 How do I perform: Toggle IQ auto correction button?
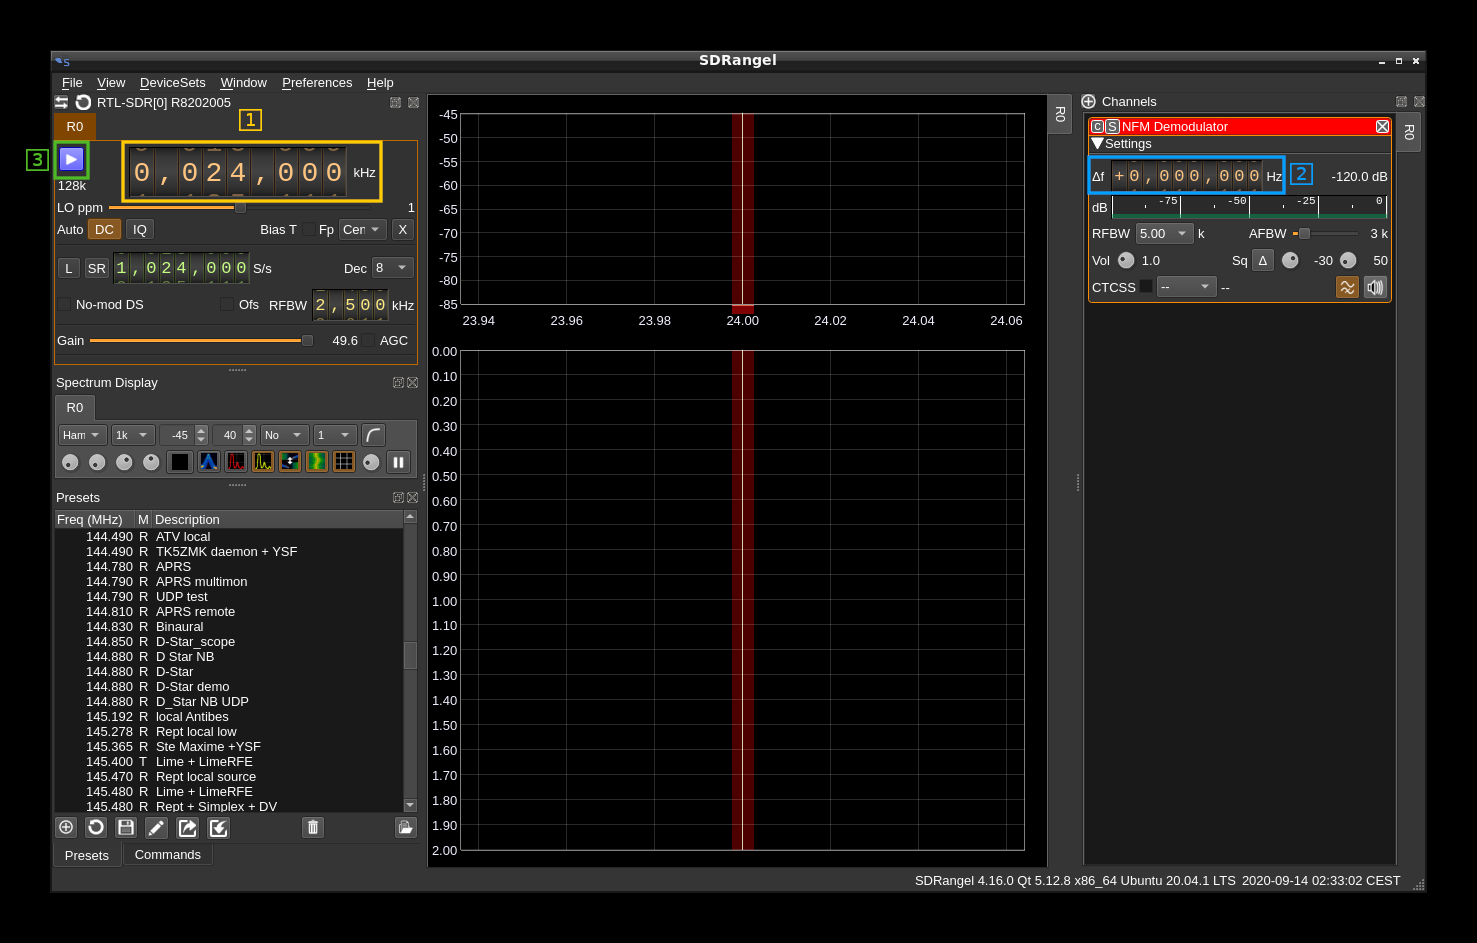(140, 229)
